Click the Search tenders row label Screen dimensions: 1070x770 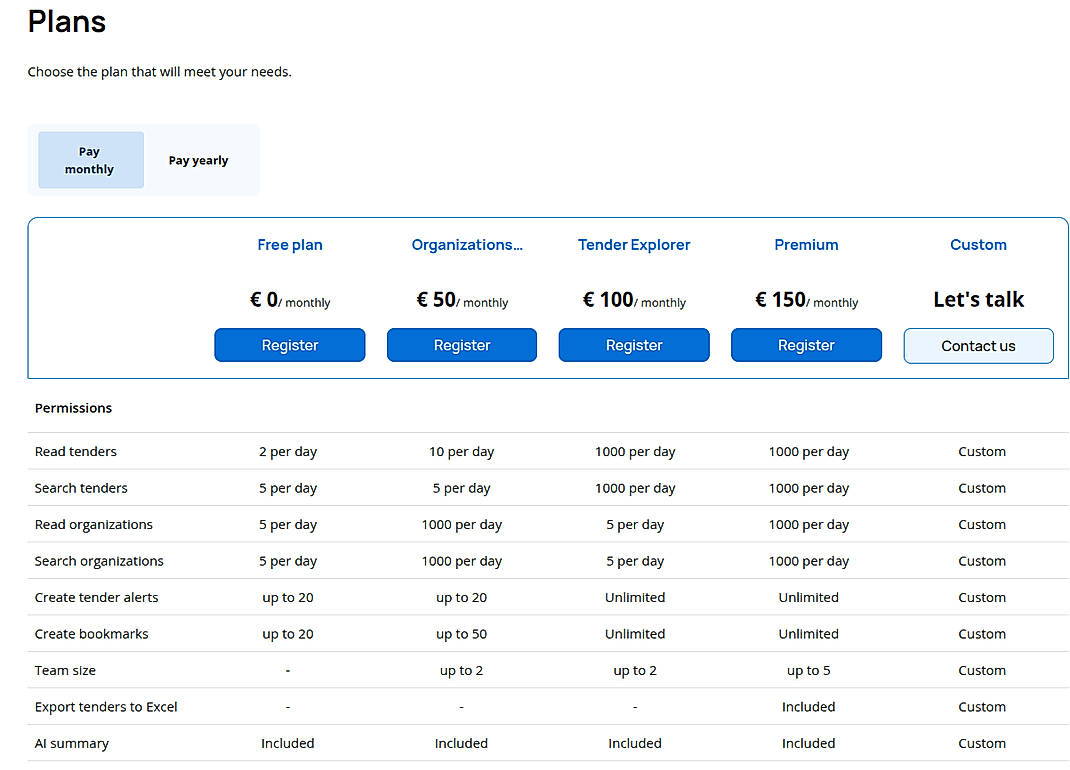[81, 488]
